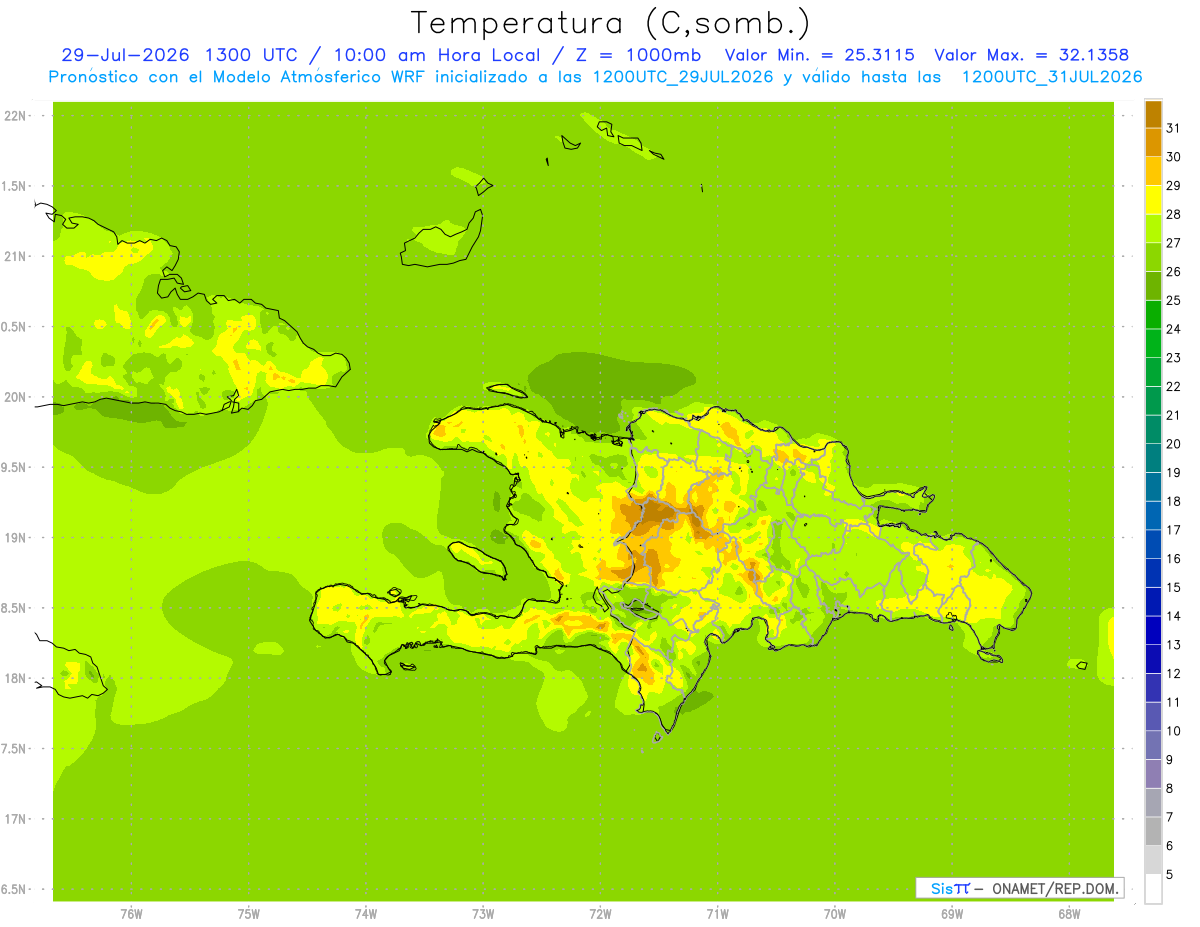Pick the green colorbar swatch between 26 and 27
Screen dimensions: 1200x927
[1153, 257]
